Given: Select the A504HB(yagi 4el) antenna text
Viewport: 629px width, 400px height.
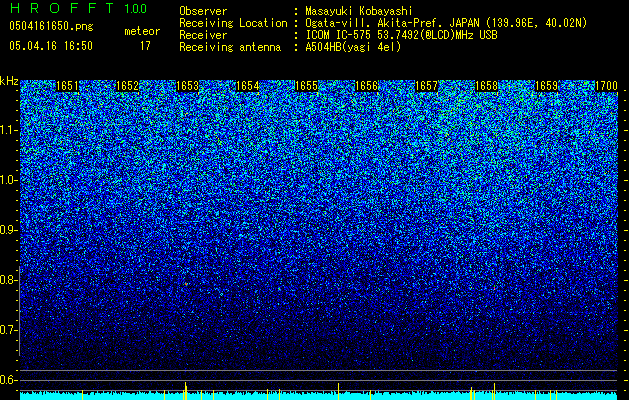Looking at the screenshot, I should [353, 47].
